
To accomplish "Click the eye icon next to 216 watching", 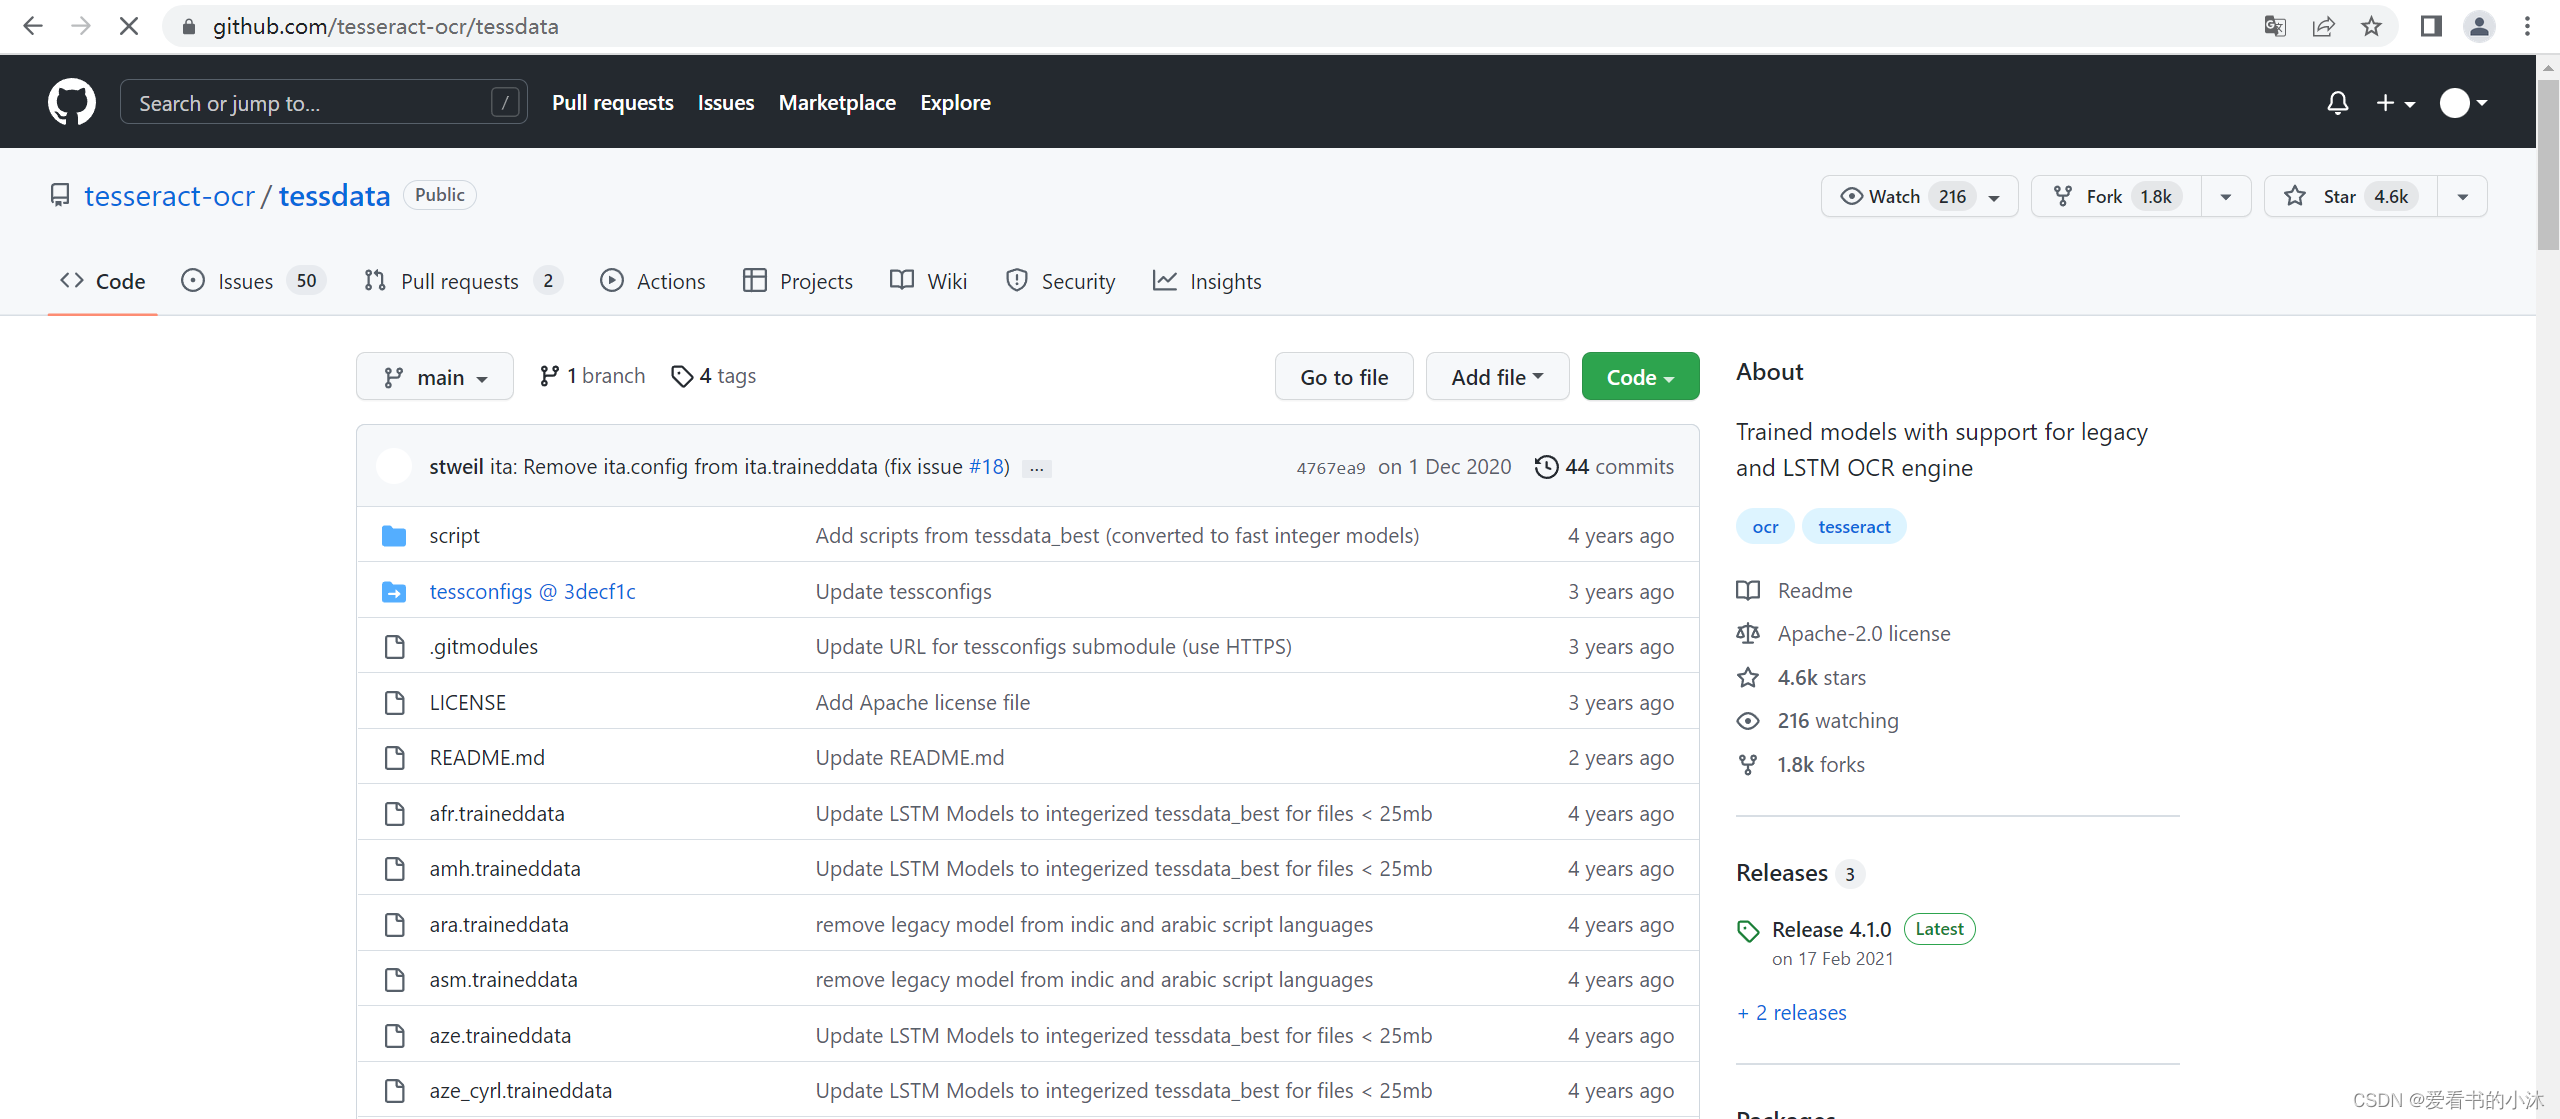I will (1748, 721).
